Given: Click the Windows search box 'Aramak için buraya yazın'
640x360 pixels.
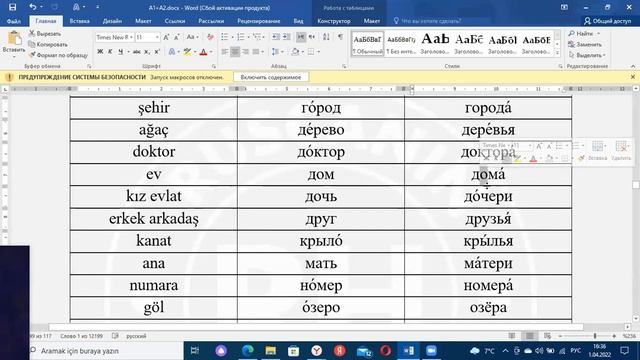Looking at the screenshot, I should click(x=106, y=351).
